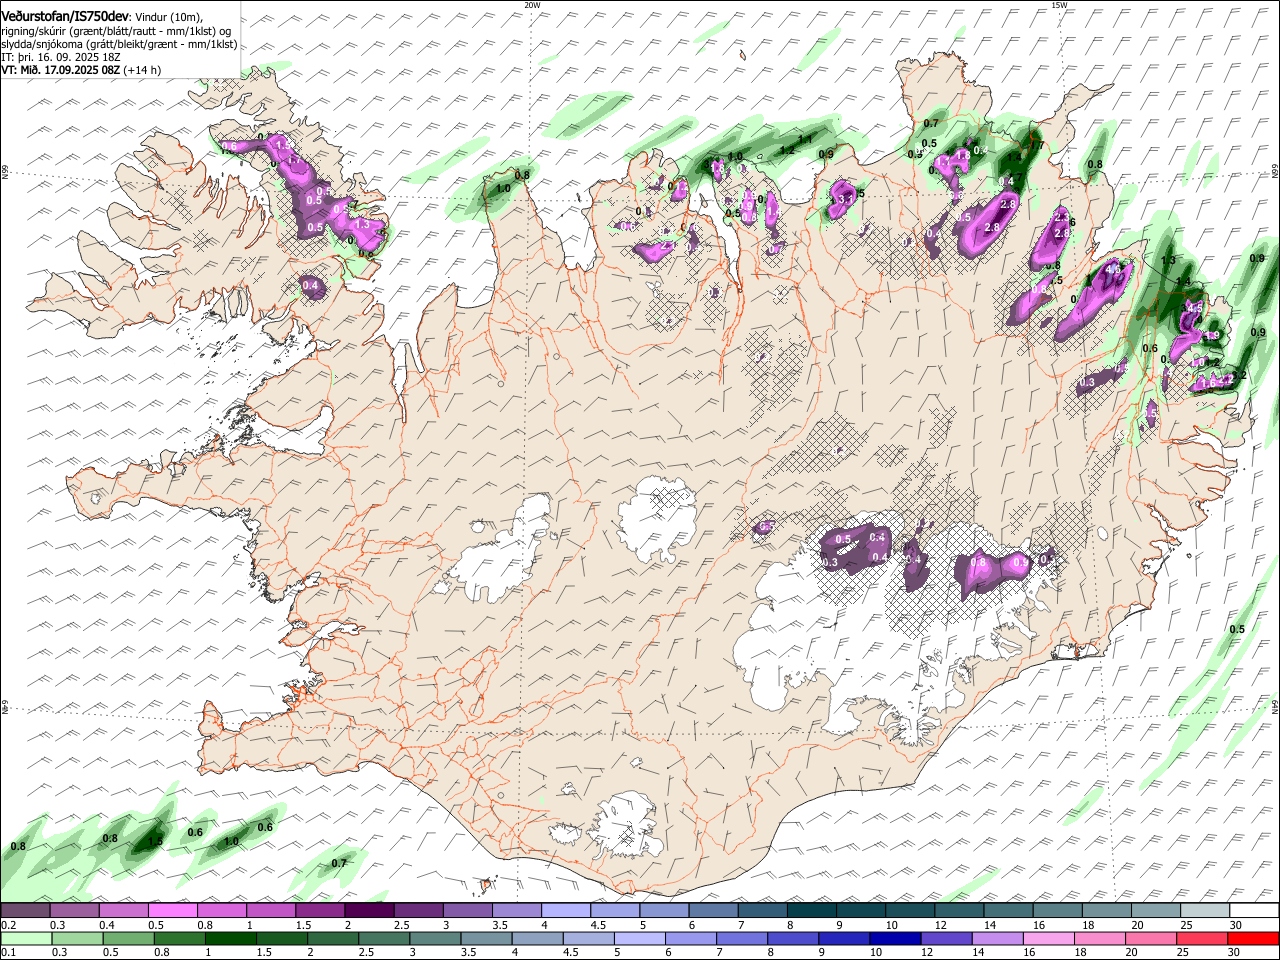Pick the dark grey-purple 0.2–0.3 swatch, top legend row

[x=25, y=911]
